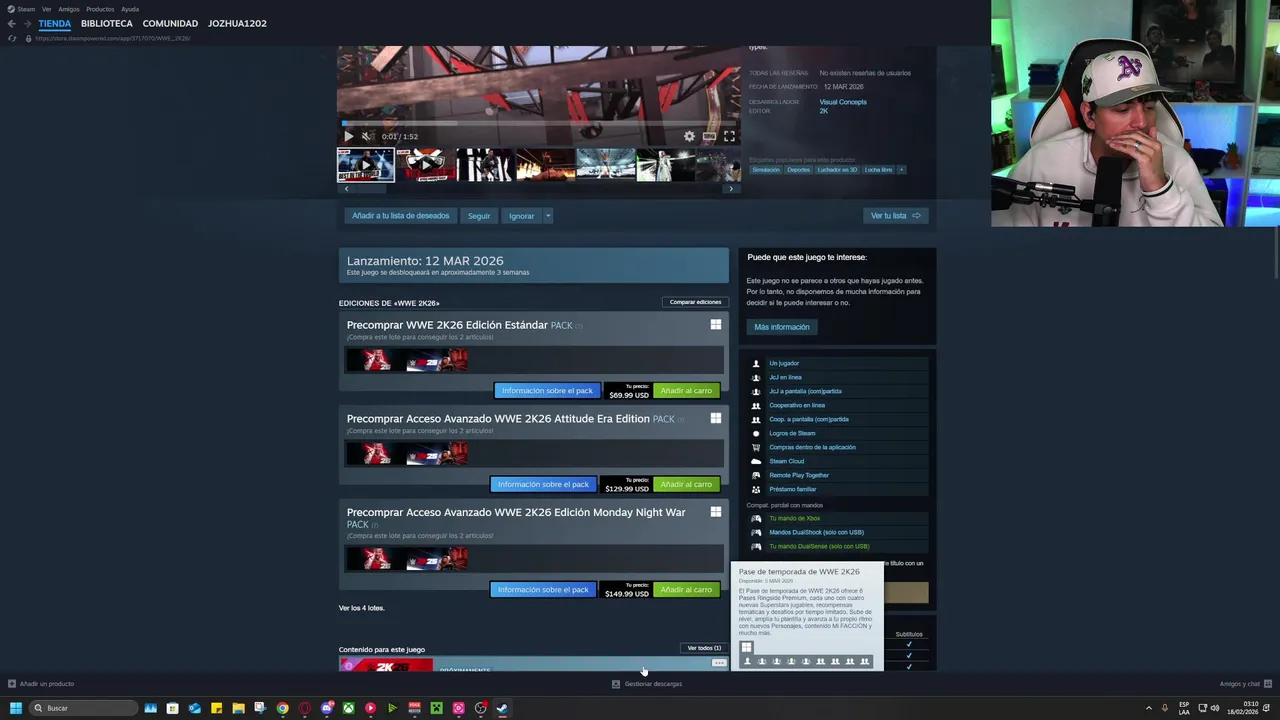Open JcJ en línea feature
1280x720 pixels.
785,378
